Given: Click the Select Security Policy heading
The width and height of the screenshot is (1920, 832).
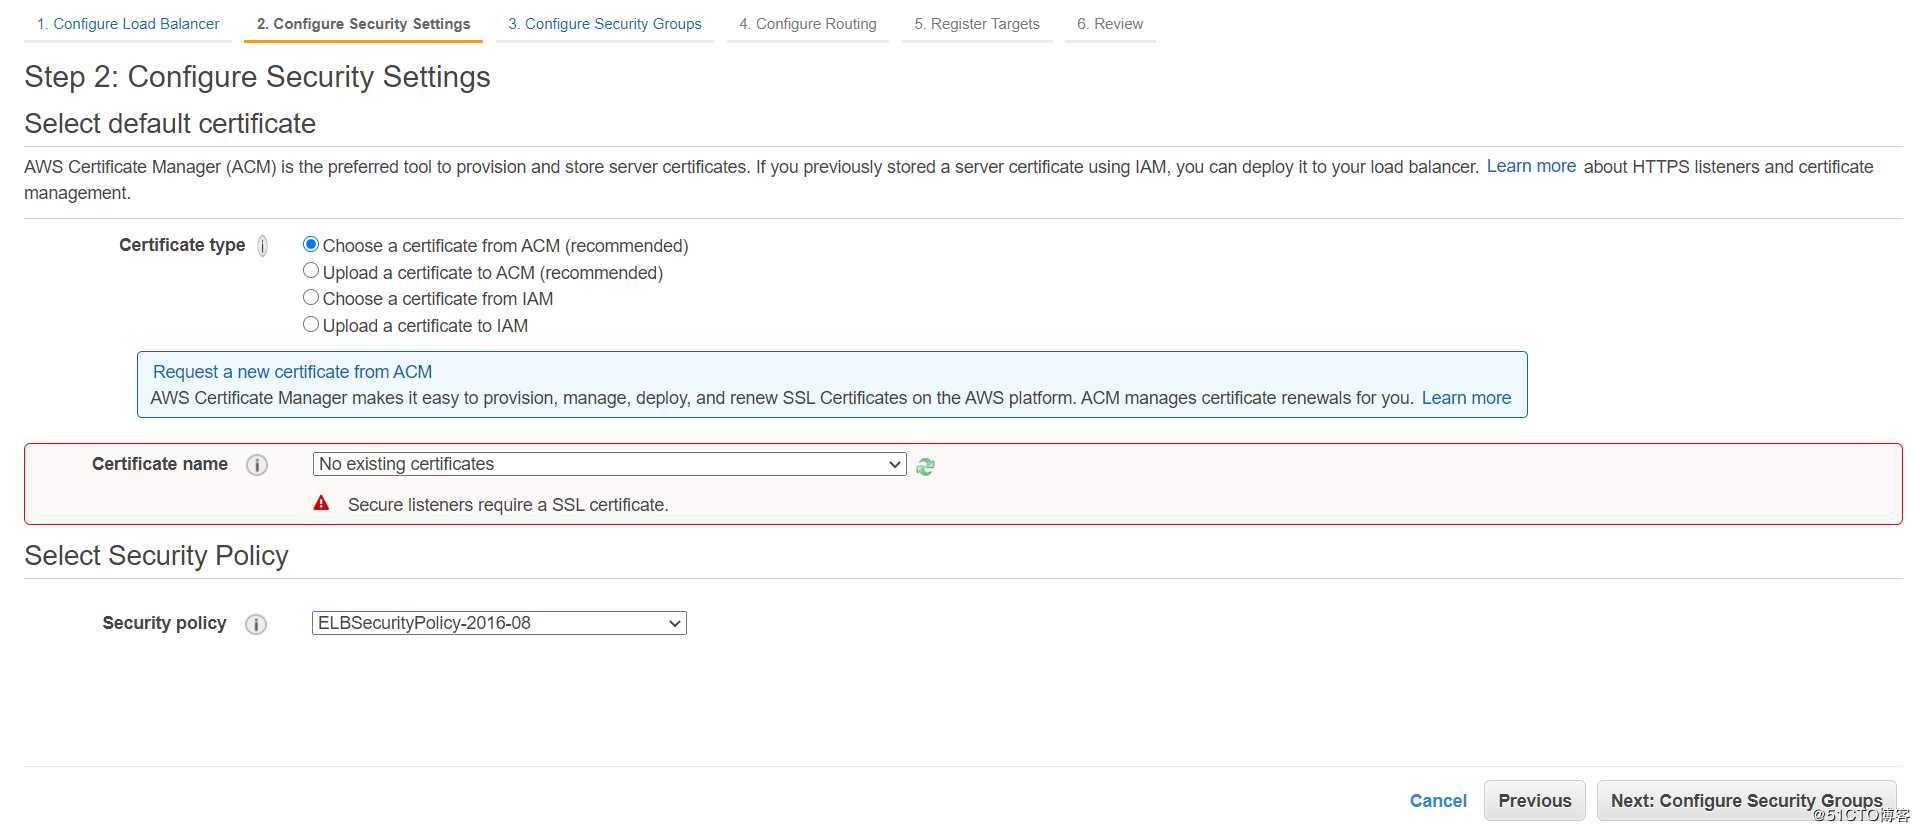Looking at the screenshot, I should [156, 556].
